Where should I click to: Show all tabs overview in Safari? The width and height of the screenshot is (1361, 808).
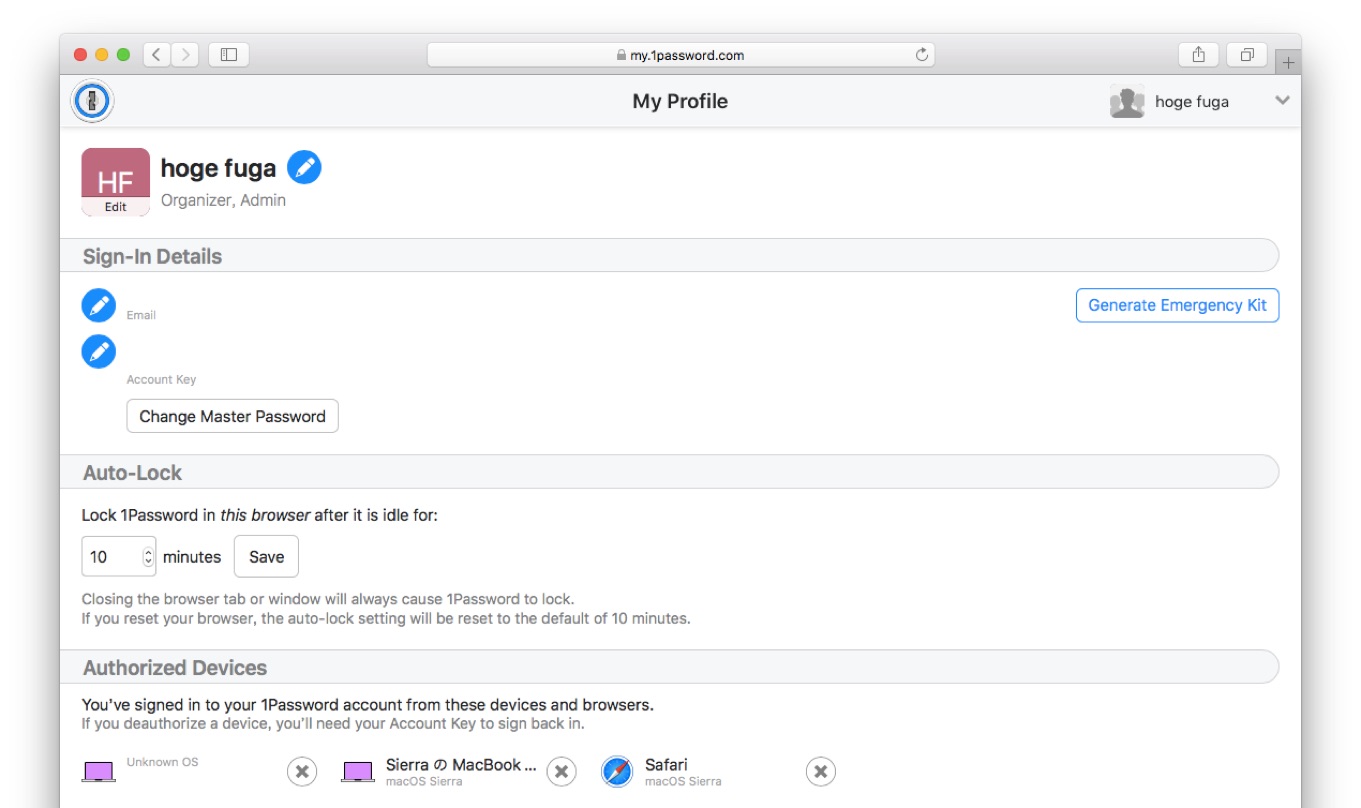point(1247,55)
